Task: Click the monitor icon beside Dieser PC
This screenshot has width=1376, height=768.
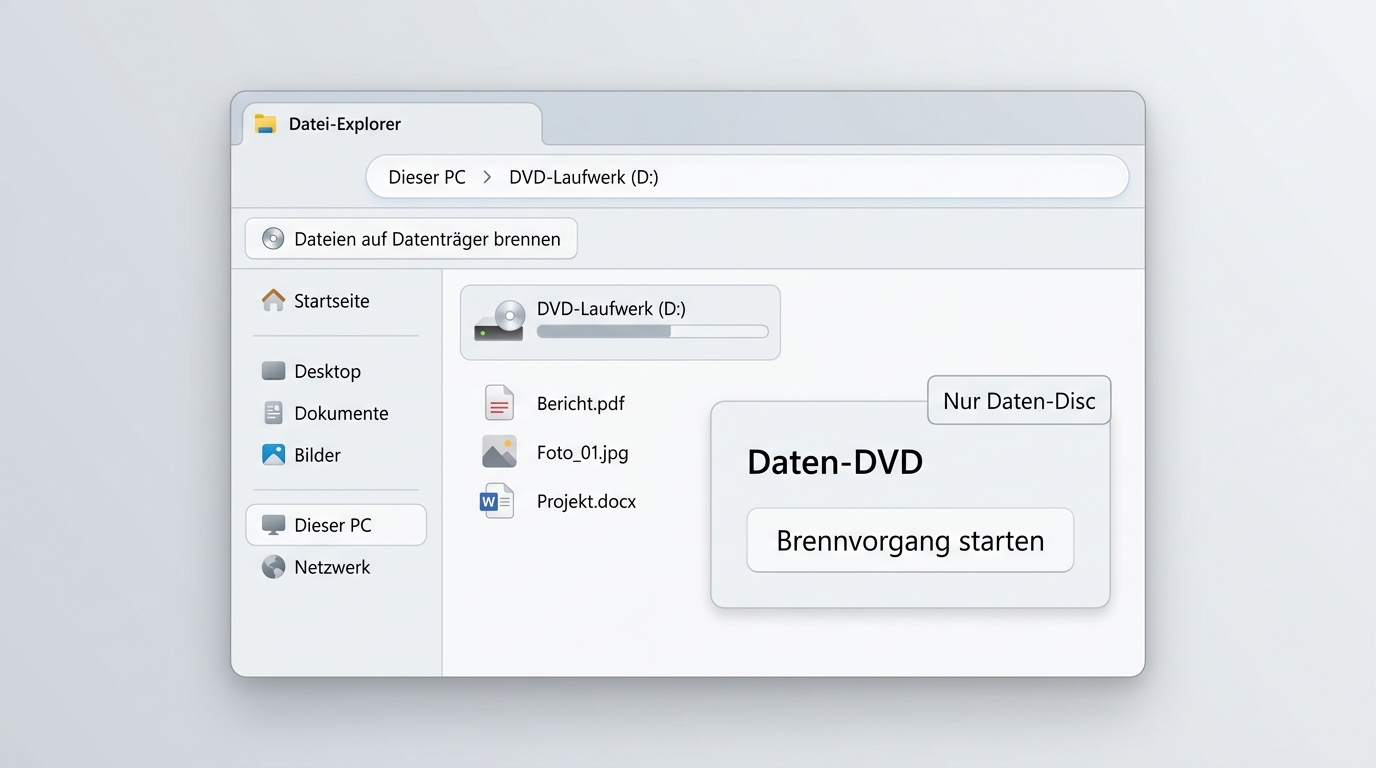Action: [x=273, y=525]
